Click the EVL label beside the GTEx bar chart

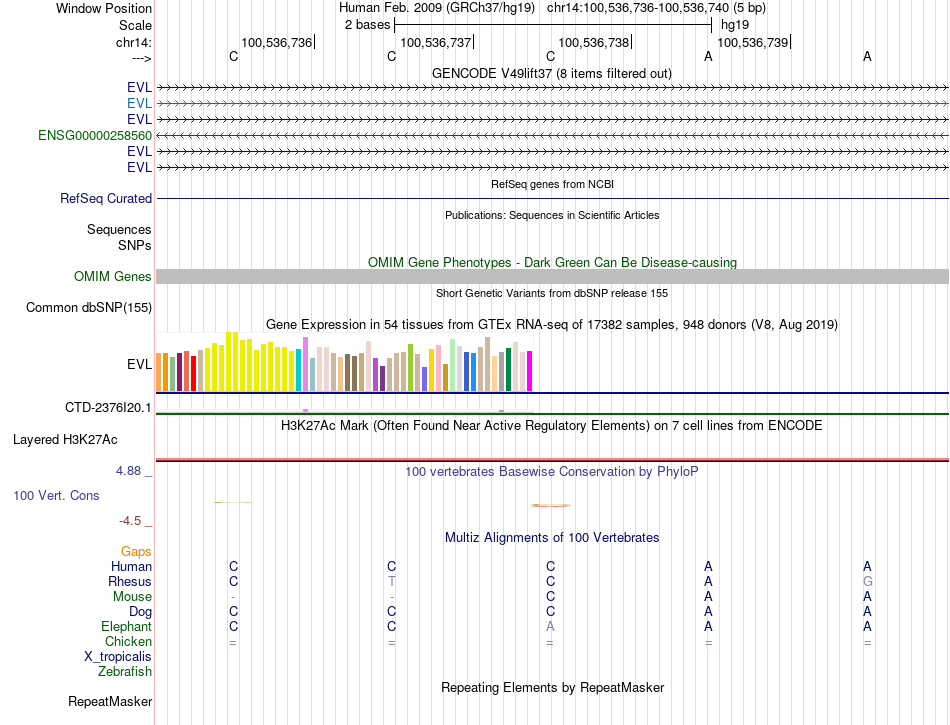pos(139,364)
